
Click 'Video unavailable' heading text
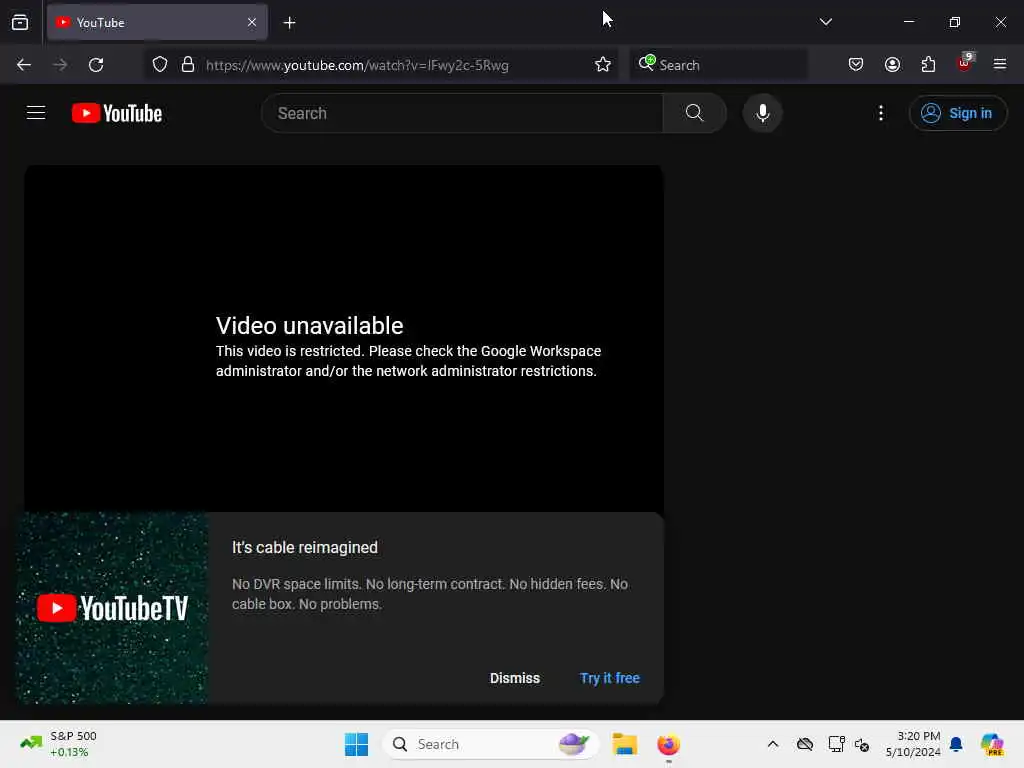tap(310, 325)
